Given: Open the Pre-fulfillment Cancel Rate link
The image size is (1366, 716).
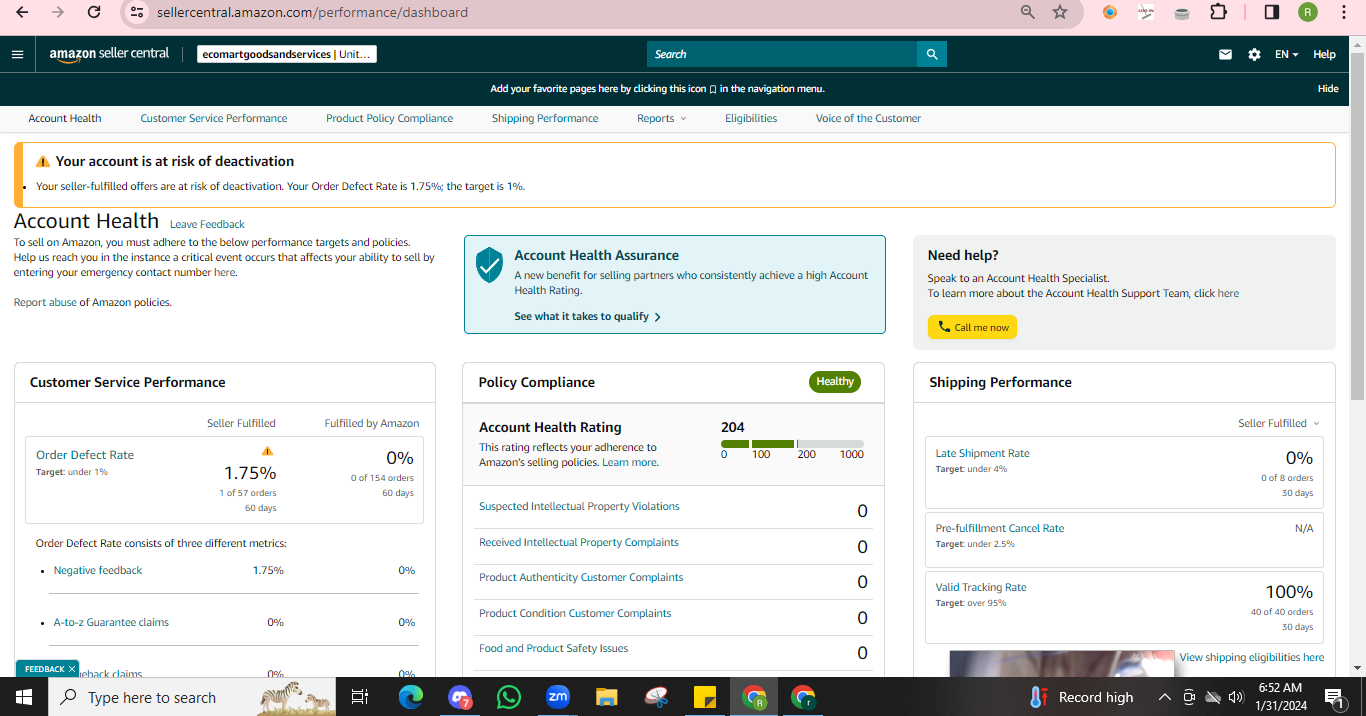Looking at the screenshot, I should coord(1000,528).
